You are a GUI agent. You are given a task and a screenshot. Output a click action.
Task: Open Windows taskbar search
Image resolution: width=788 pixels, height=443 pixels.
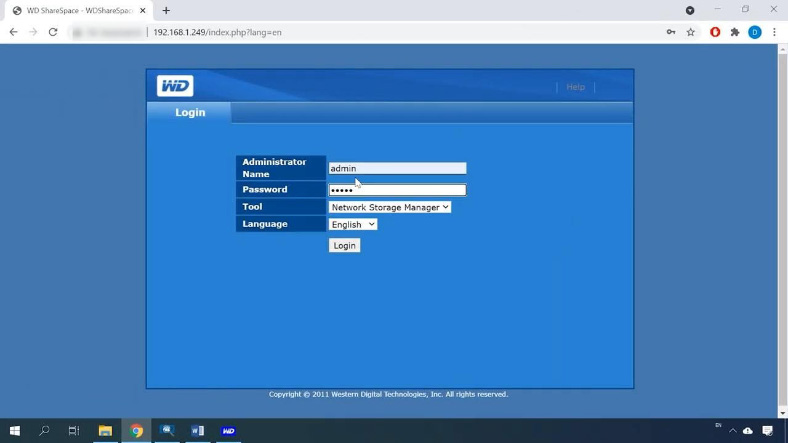(x=44, y=430)
